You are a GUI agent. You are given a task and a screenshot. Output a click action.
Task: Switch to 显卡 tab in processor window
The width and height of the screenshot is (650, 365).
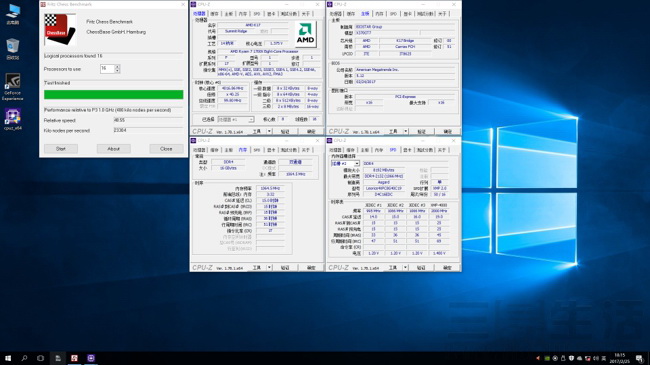click(271, 14)
